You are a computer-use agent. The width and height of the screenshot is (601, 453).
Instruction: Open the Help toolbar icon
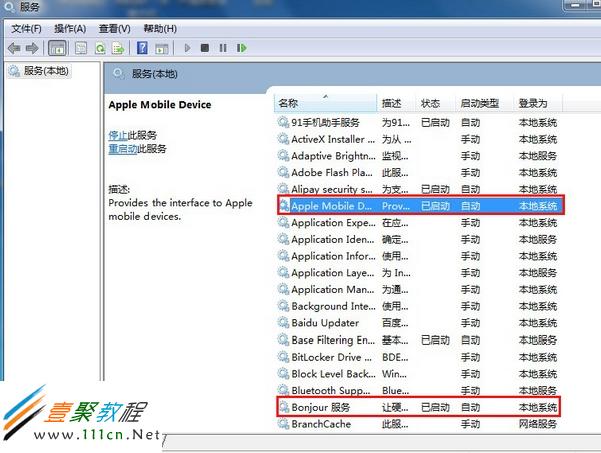point(142,48)
